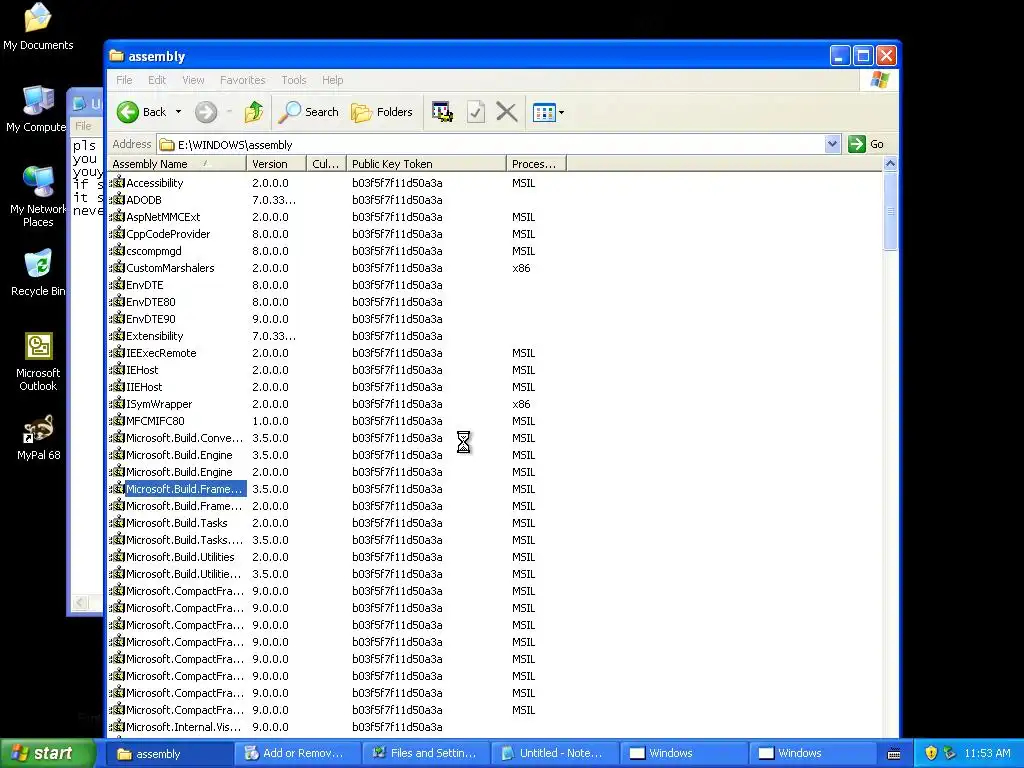
Task: Select the EnvDTE80 assembly icon
Action: tap(117, 301)
